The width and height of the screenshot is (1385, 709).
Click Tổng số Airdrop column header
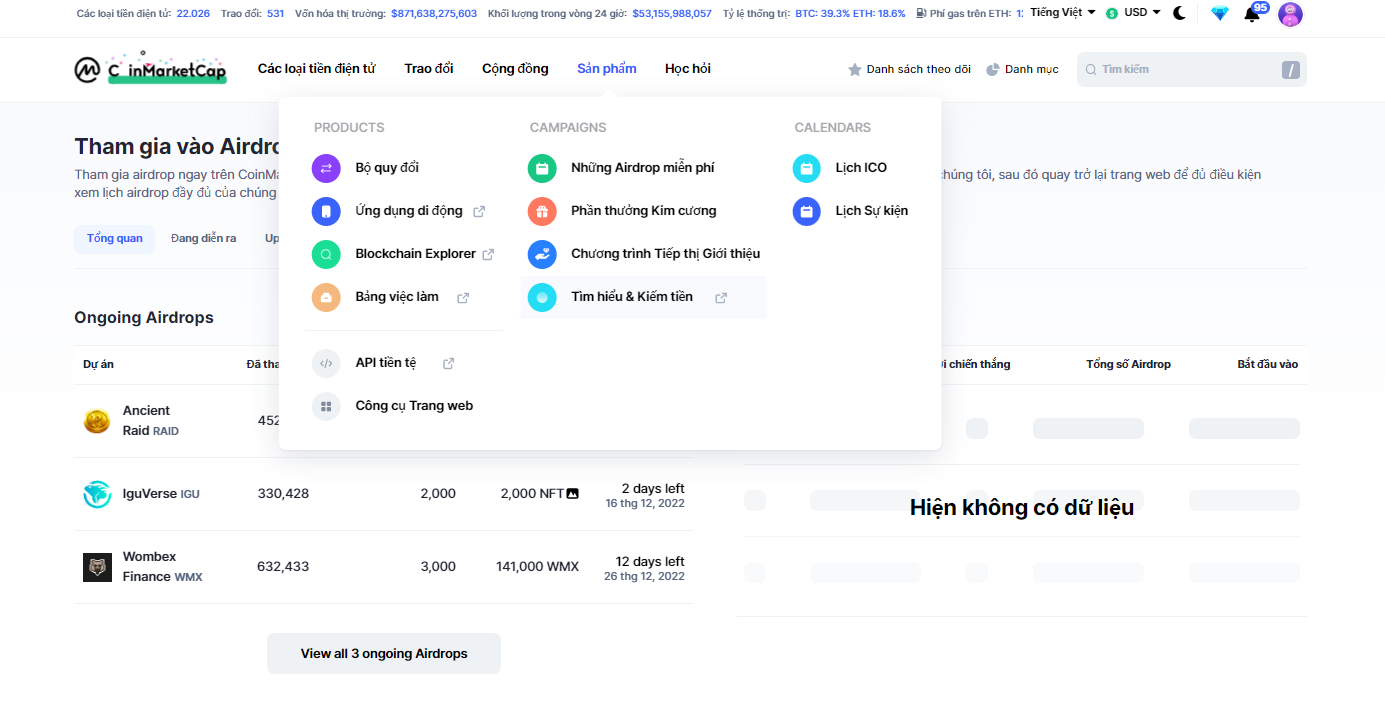[1128, 364]
